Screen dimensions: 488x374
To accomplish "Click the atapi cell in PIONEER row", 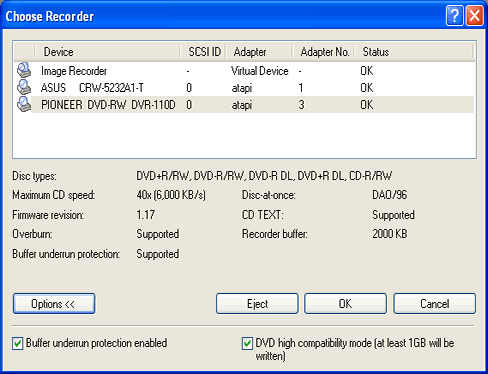I will (x=242, y=105).
